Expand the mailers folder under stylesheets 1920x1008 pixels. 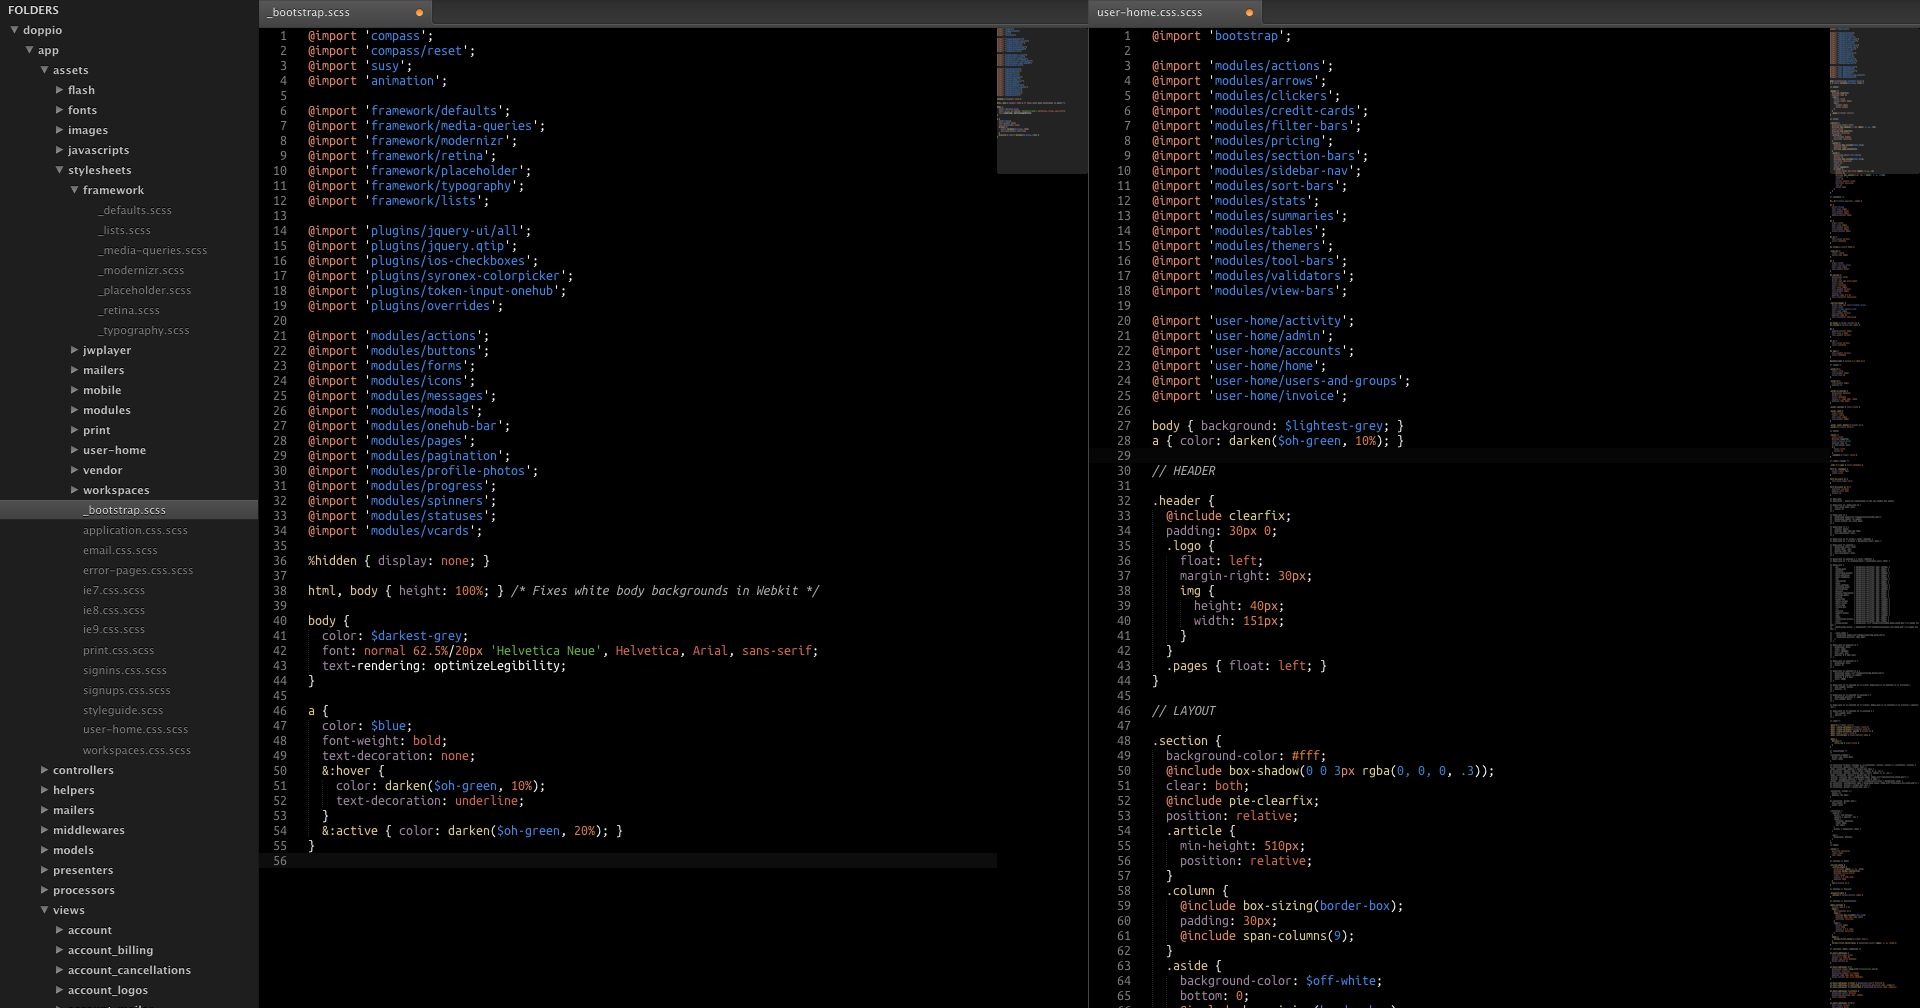point(75,370)
